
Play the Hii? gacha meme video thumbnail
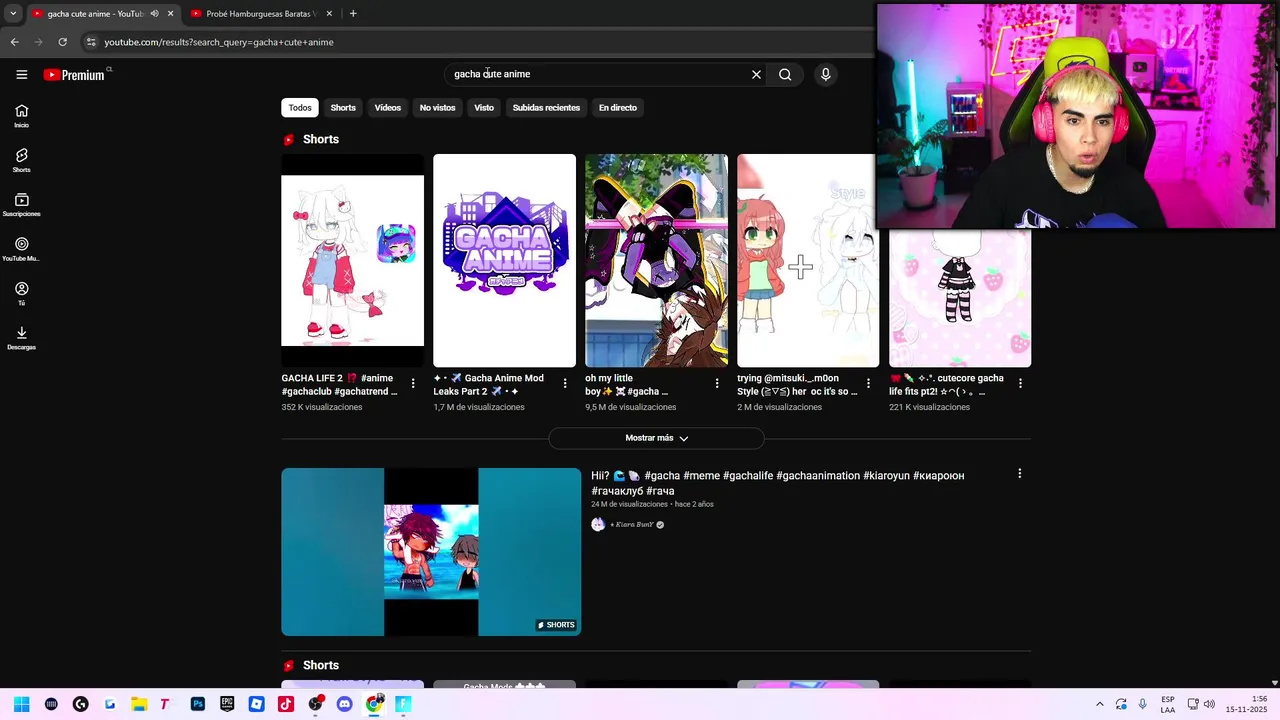tap(431, 552)
